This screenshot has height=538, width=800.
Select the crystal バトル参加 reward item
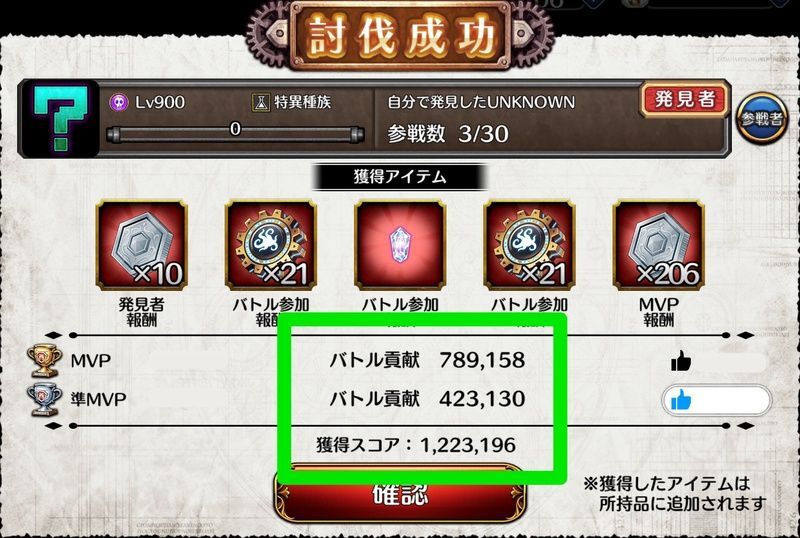click(x=400, y=246)
